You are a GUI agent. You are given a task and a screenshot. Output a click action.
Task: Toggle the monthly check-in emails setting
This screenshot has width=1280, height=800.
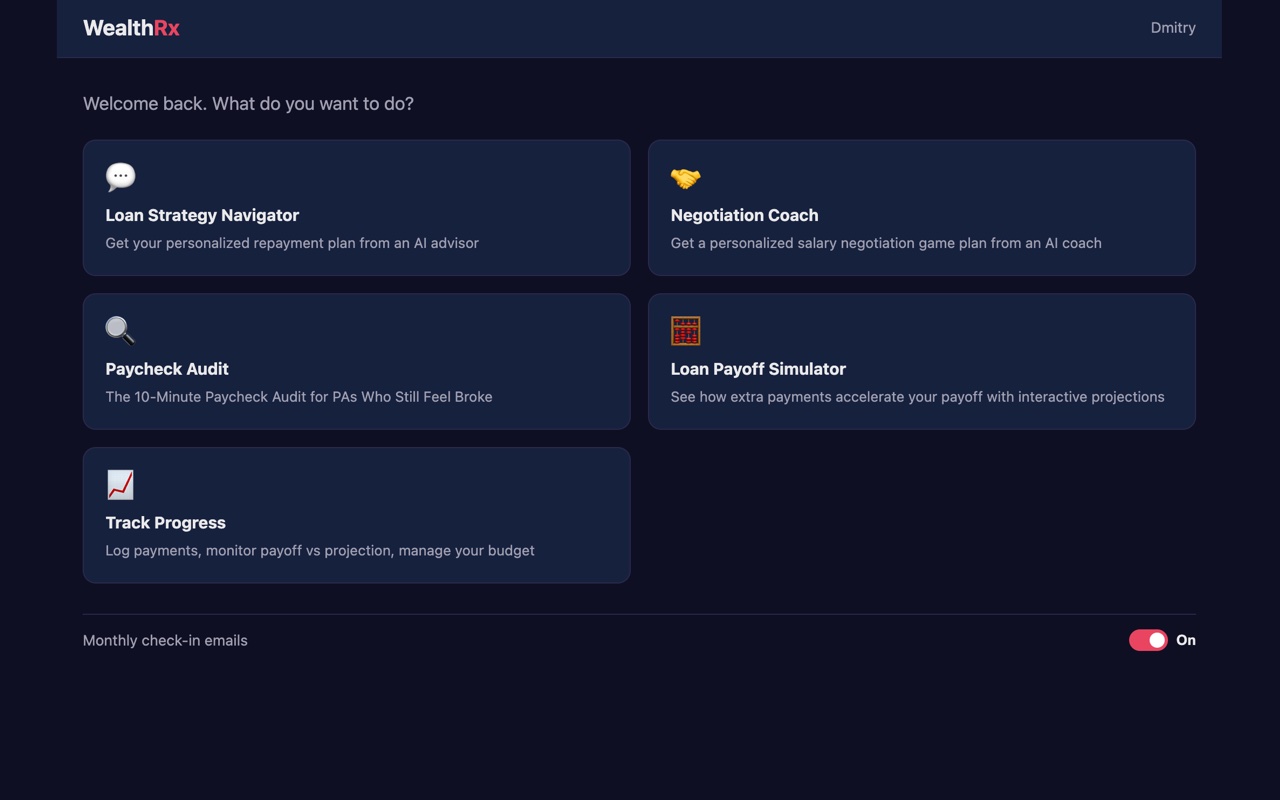pos(1148,640)
